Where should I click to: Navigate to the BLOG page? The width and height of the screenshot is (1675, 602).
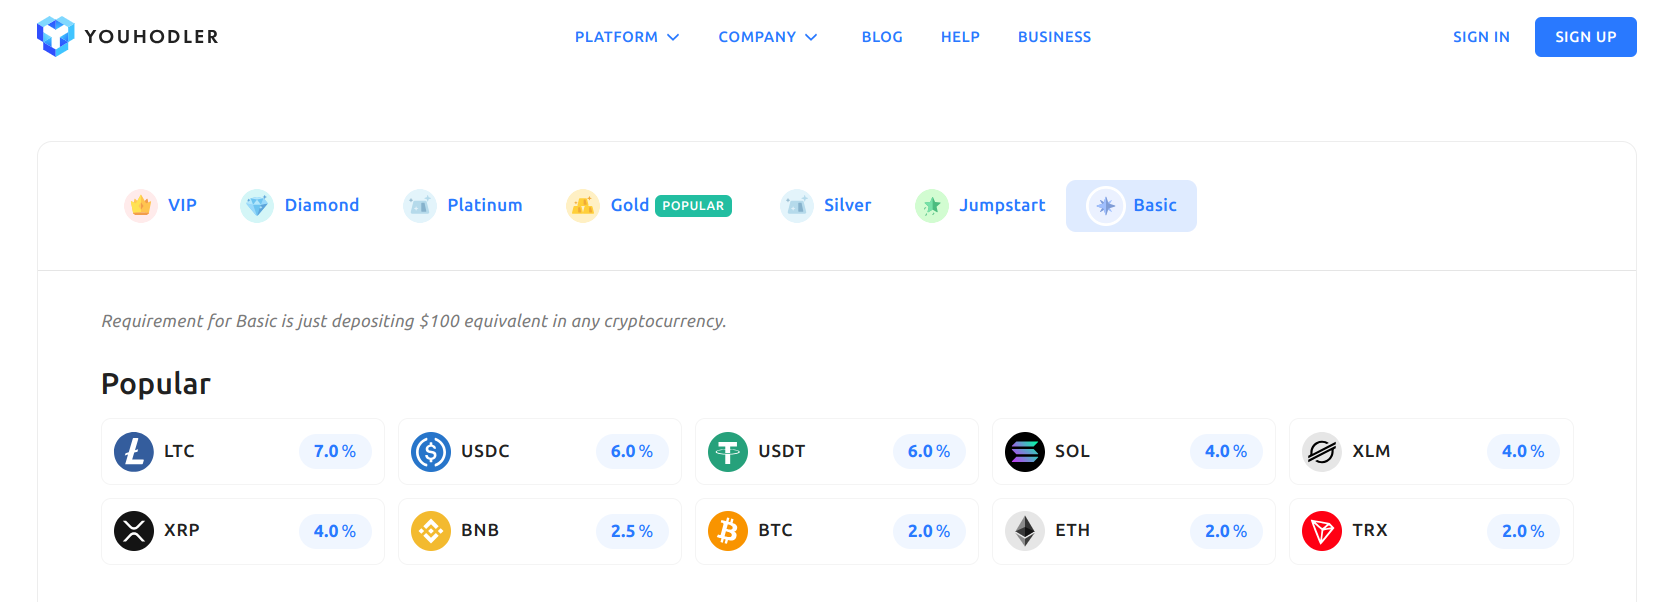[882, 36]
